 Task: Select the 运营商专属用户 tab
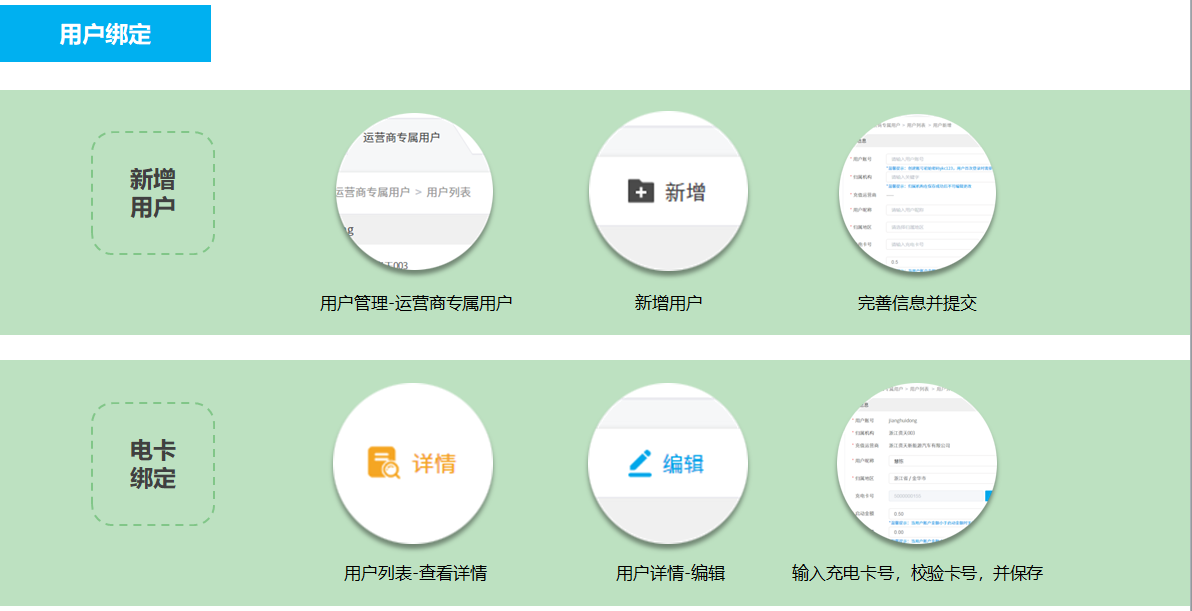401,138
